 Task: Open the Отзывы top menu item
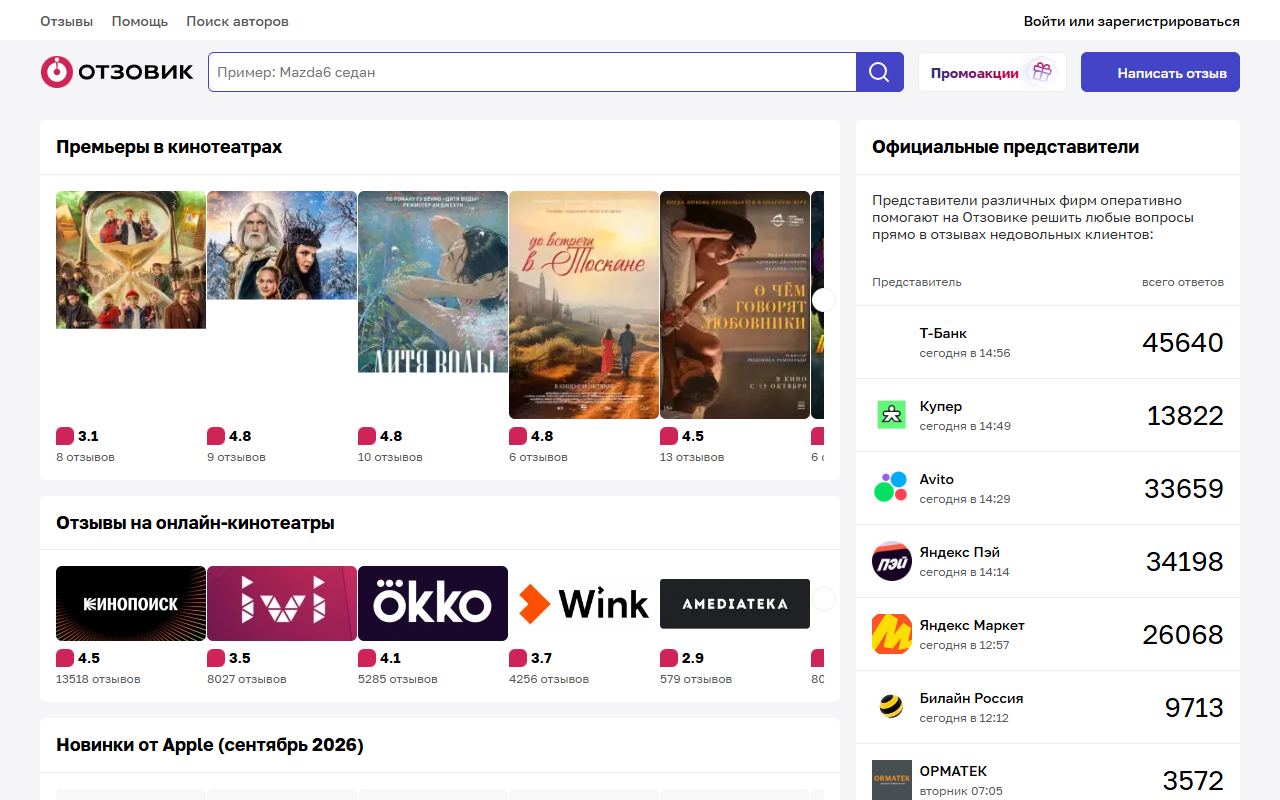[66, 21]
